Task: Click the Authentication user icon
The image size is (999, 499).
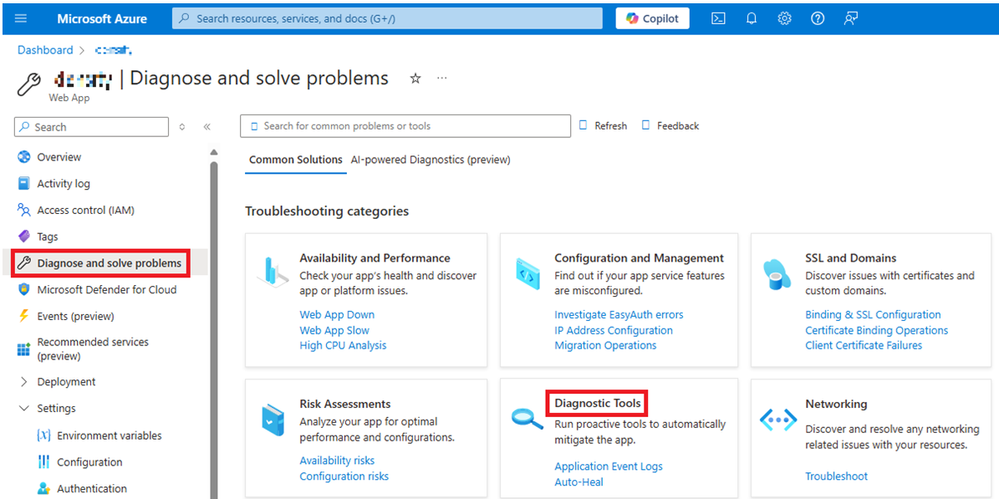Action: pyautogui.click(x=44, y=489)
